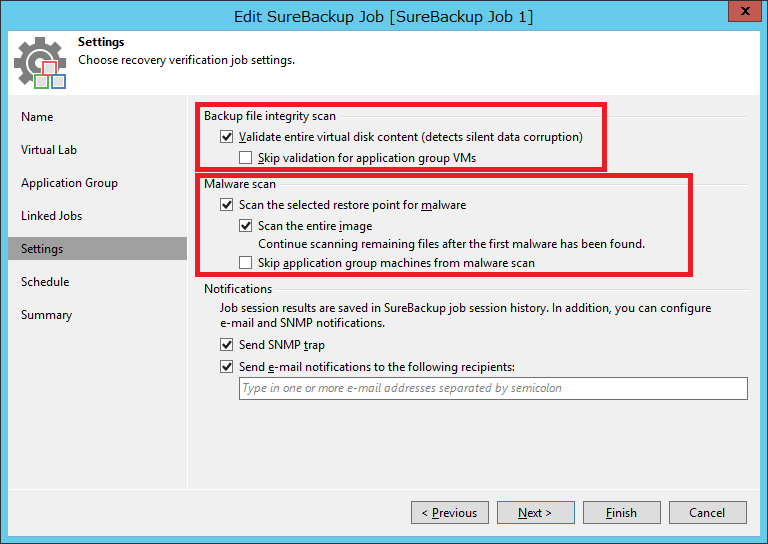Viewport: 768px width, 544px height.
Task: Enable Skip validation for application group VMs
Action: (245, 158)
